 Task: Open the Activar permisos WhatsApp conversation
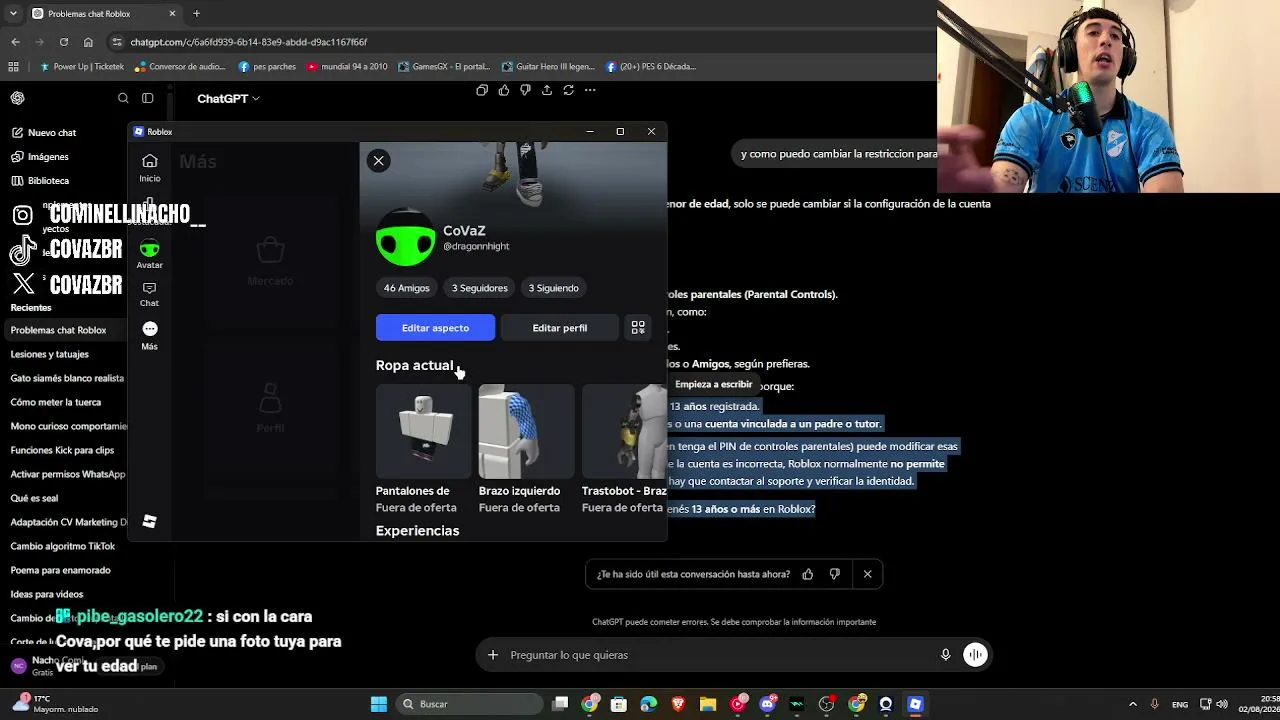66,474
